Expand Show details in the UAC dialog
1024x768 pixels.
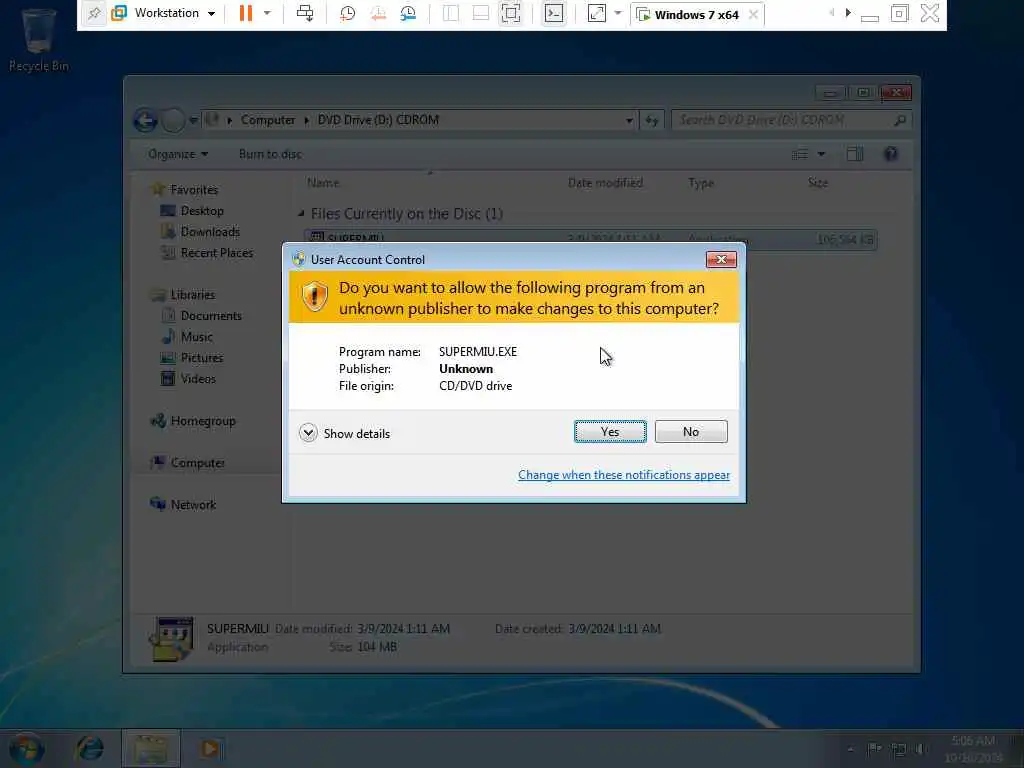click(344, 433)
